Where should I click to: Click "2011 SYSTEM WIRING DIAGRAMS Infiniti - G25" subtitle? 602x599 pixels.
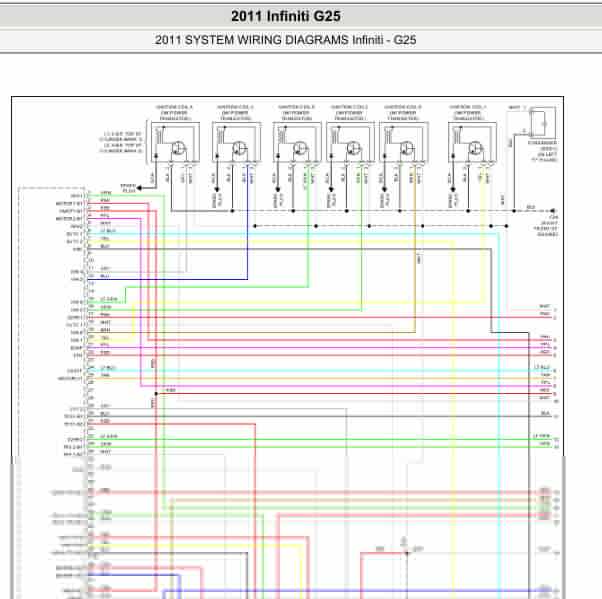(285, 40)
